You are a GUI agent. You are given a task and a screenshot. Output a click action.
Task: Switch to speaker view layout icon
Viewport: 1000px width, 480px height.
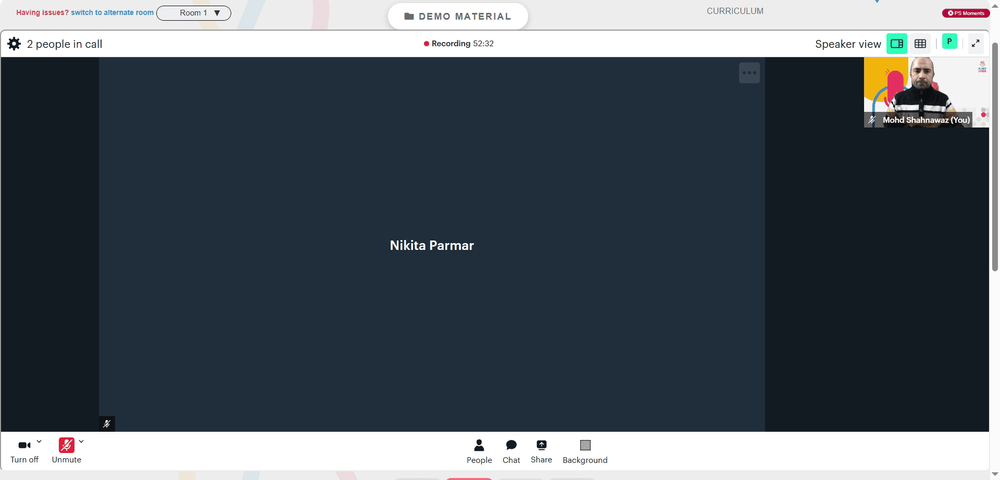point(897,43)
